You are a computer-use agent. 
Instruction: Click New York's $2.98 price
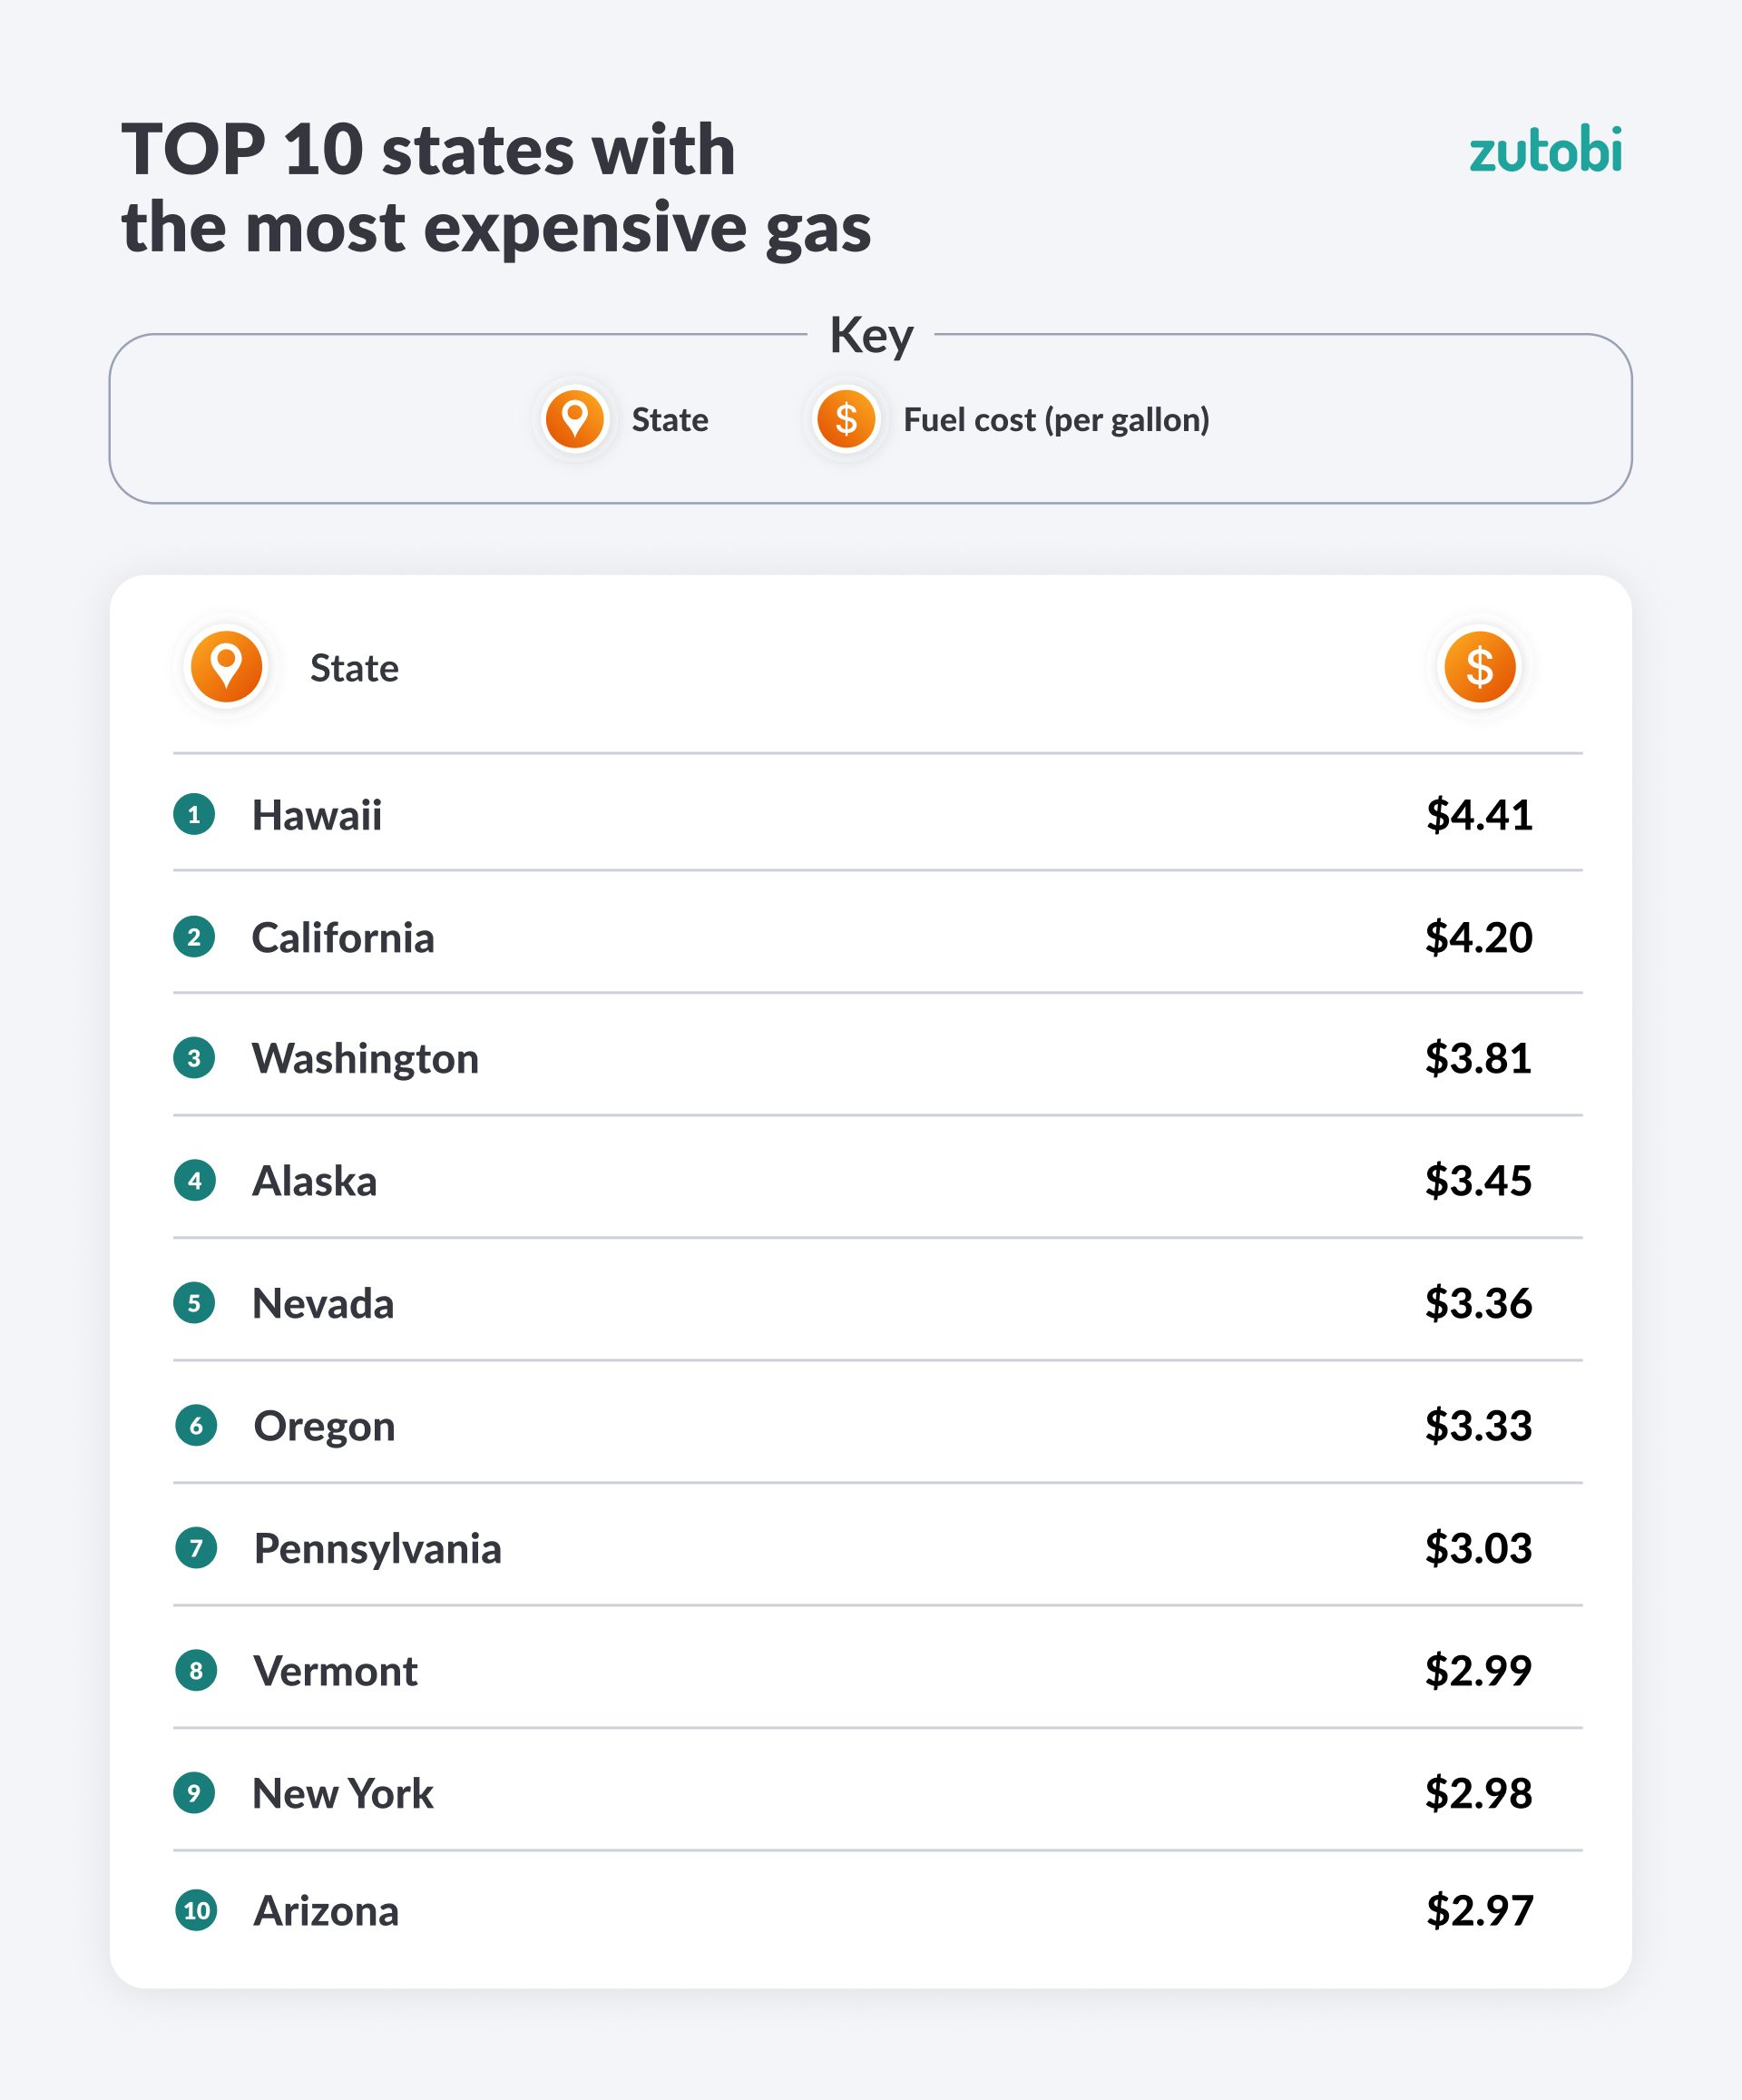(1478, 1793)
